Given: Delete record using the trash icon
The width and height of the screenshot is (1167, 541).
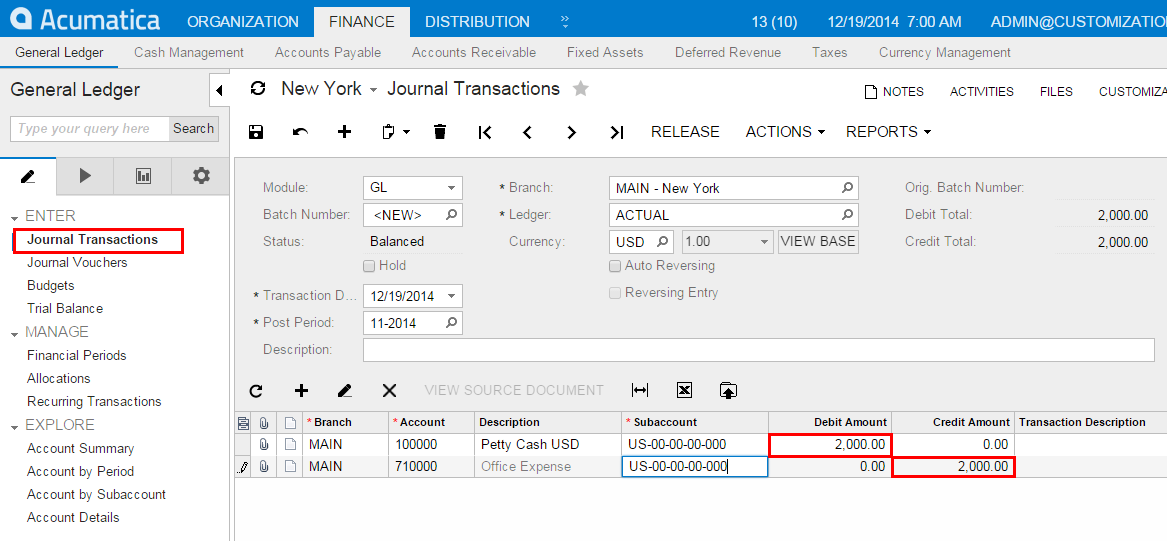Looking at the screenshot, I should [440, 132].
